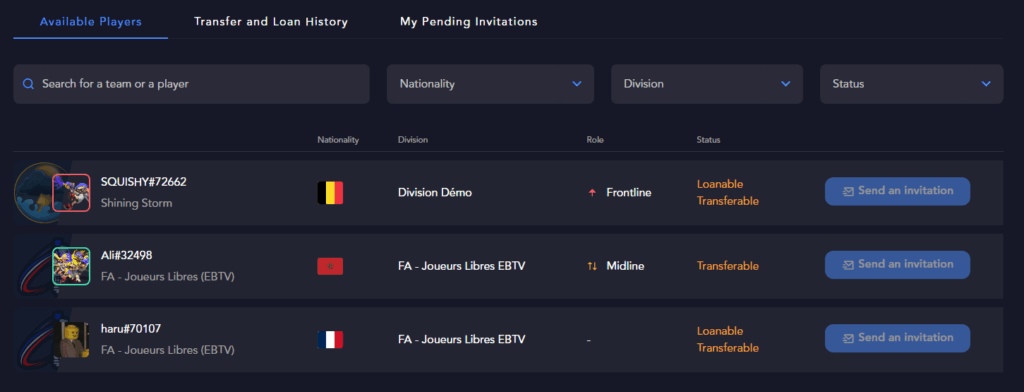Switch to My Pending Invitations tab

pos(469,22)
